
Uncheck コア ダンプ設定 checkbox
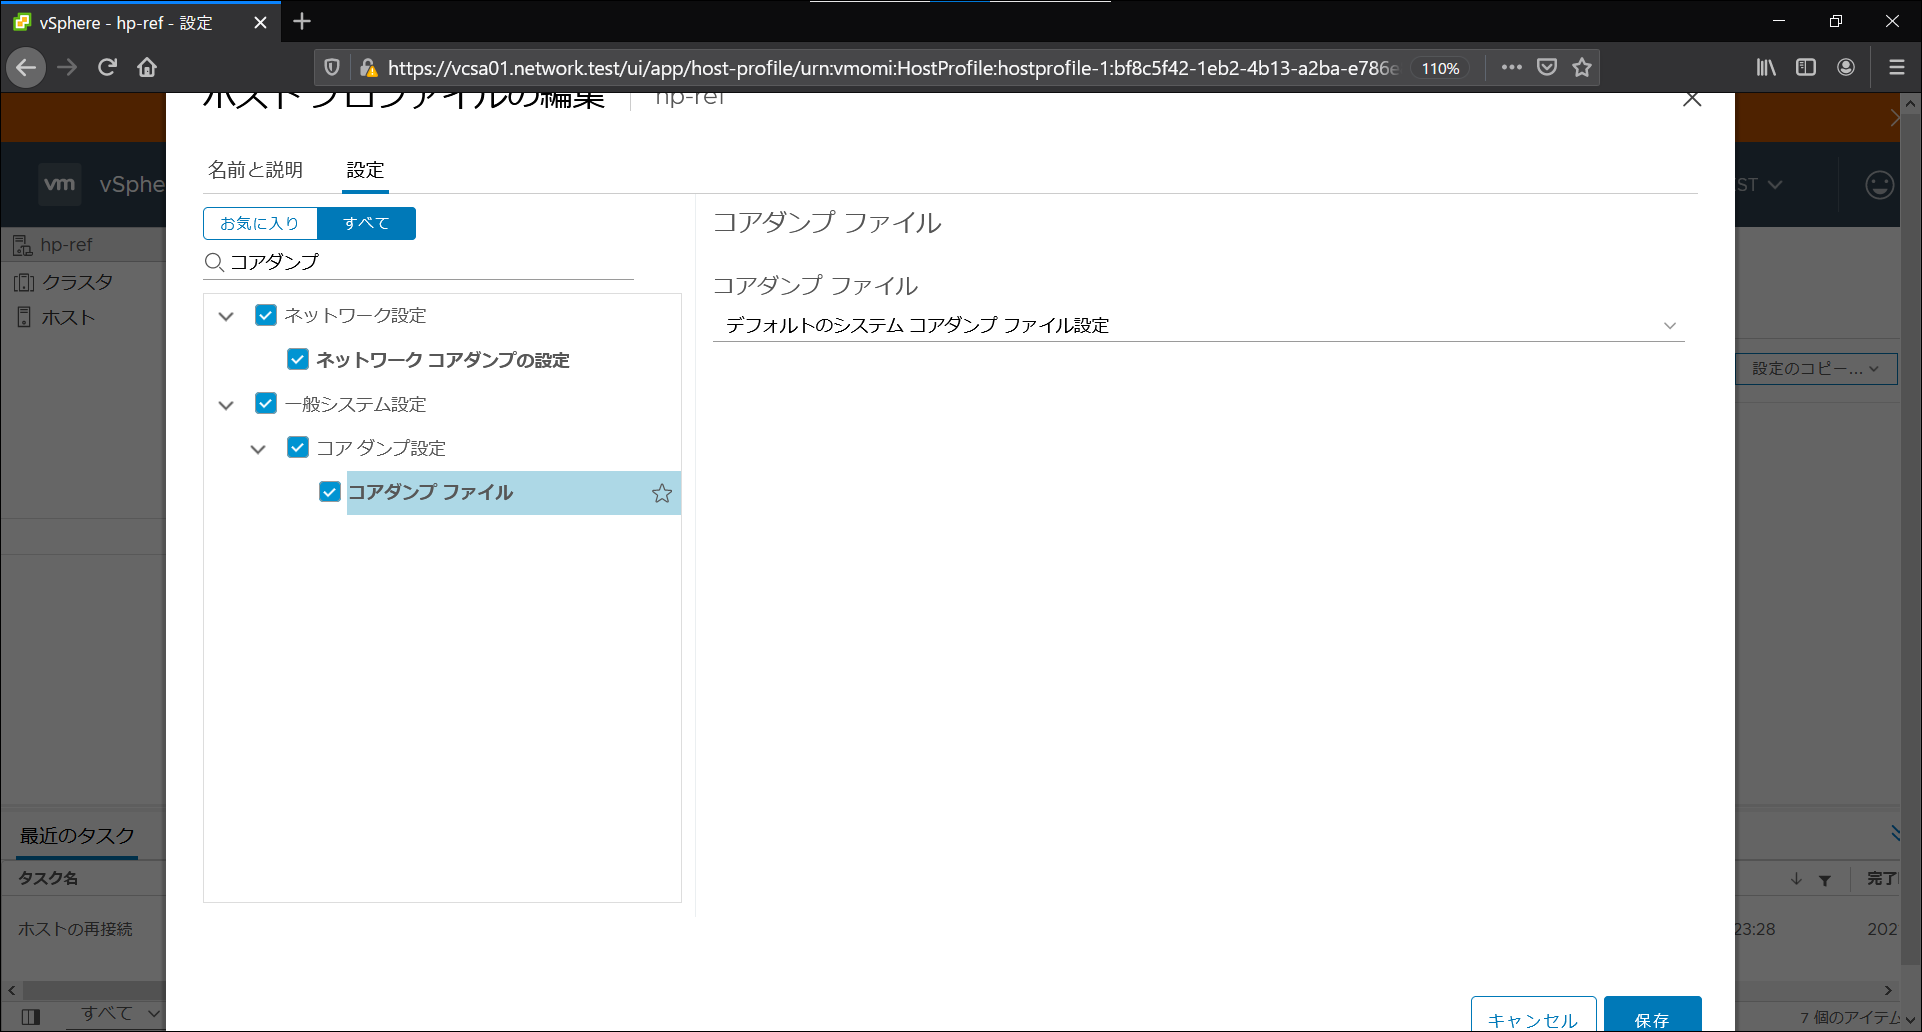pyautogui.click(x=298, y=447)
